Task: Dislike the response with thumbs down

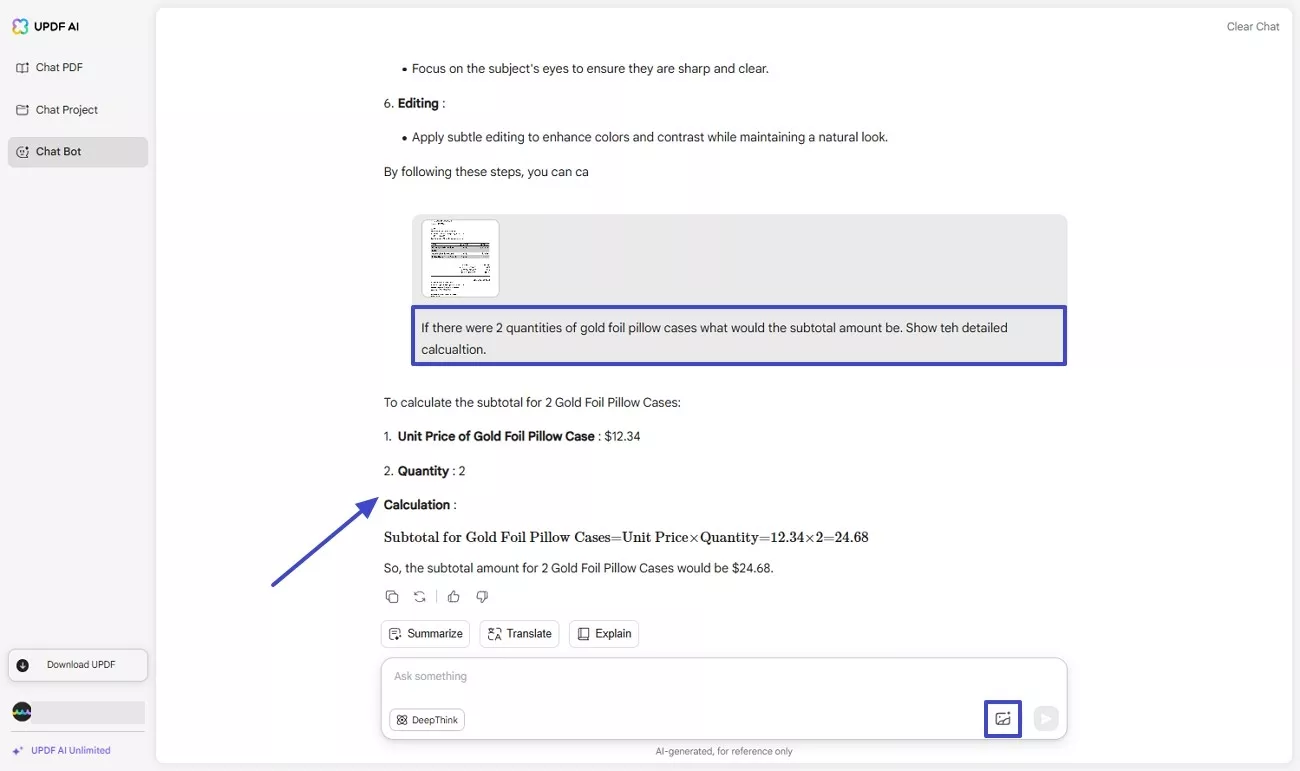Action: (482, 597)
